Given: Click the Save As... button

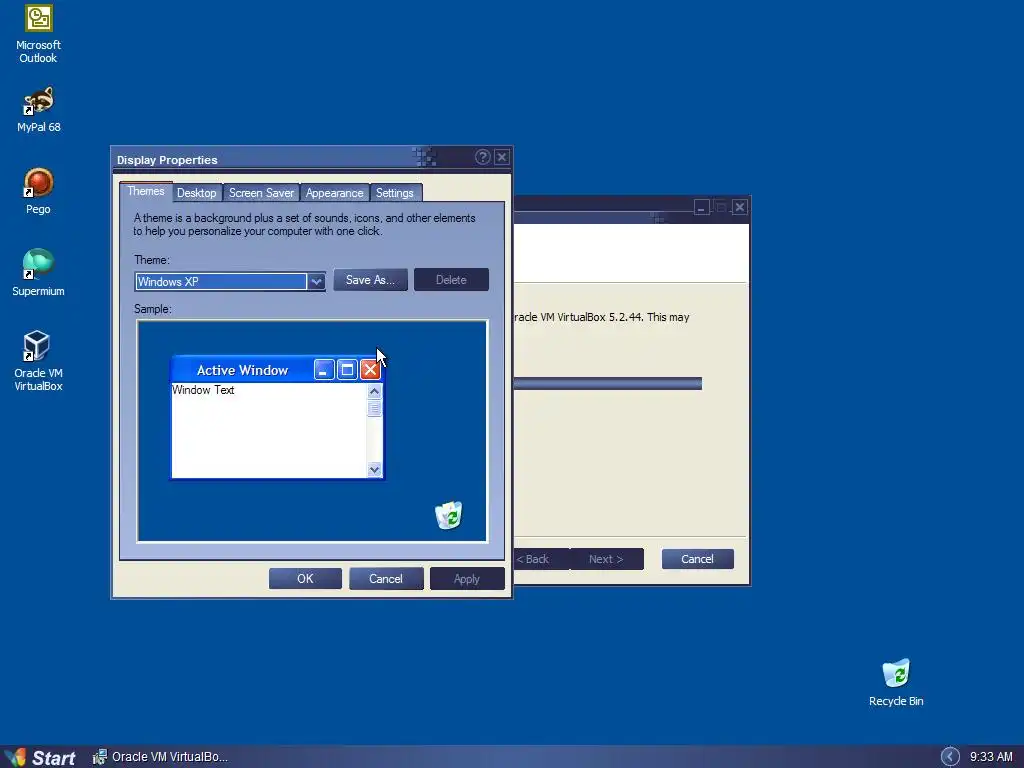Looking at the screenshot, I should (370, 280).
